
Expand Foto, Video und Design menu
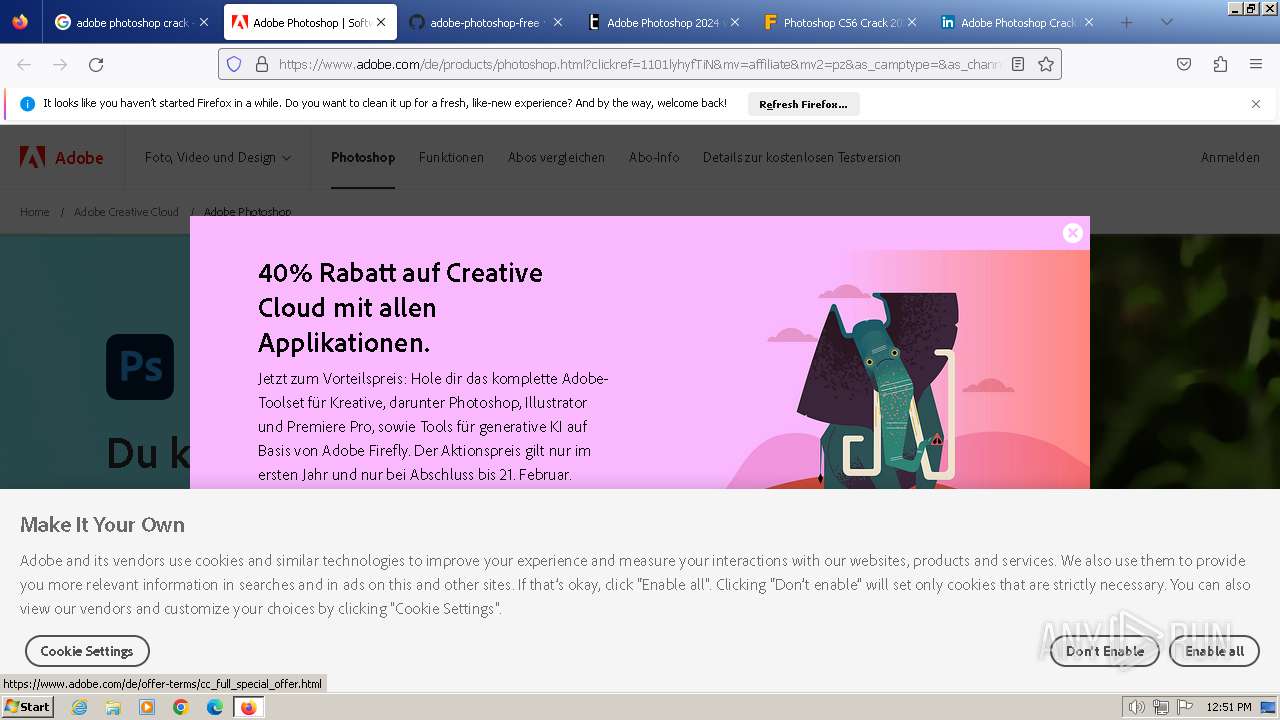pos(218,157)
